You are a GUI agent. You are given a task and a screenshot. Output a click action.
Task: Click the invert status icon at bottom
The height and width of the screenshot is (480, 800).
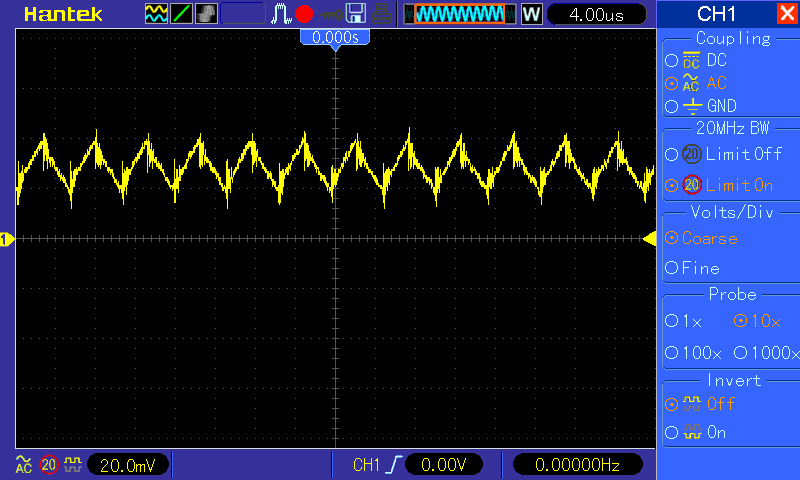(73, 464)
